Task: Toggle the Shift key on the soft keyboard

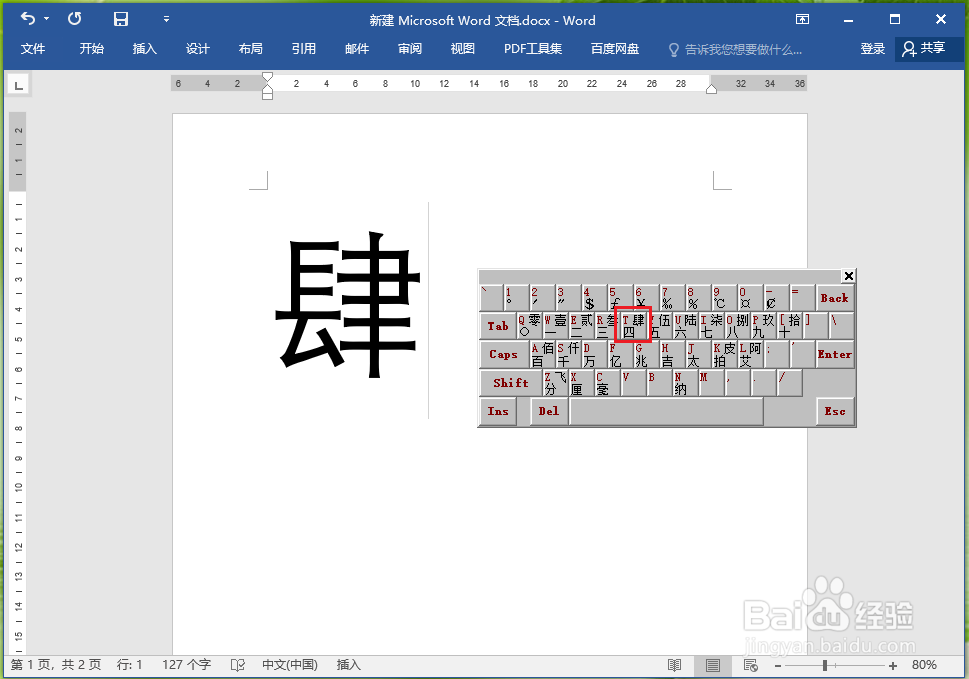Action: tap(510, 382)
